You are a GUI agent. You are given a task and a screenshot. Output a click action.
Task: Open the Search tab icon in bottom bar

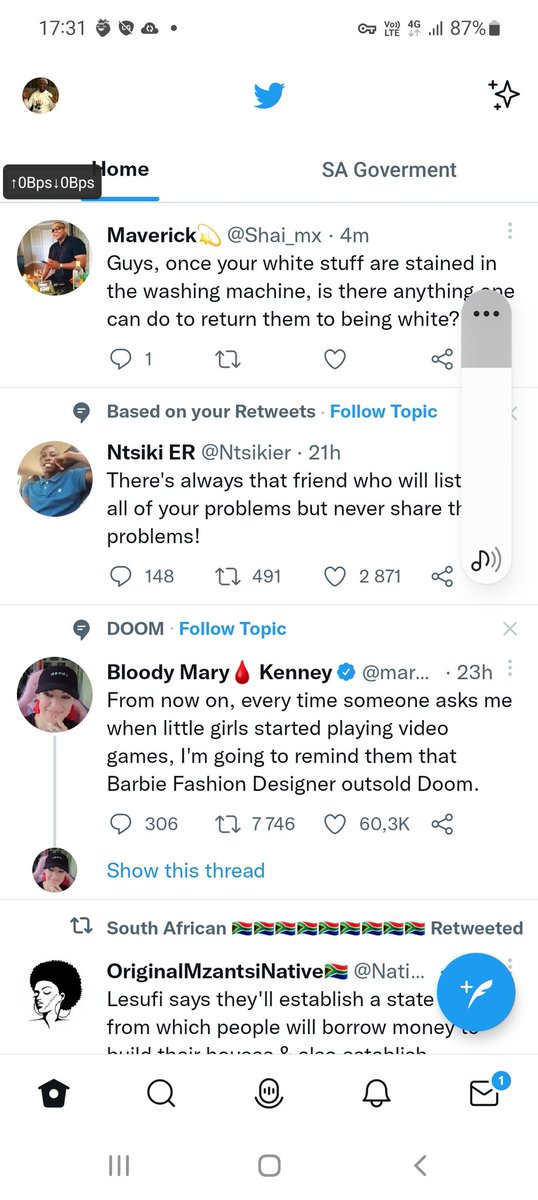160,1093
